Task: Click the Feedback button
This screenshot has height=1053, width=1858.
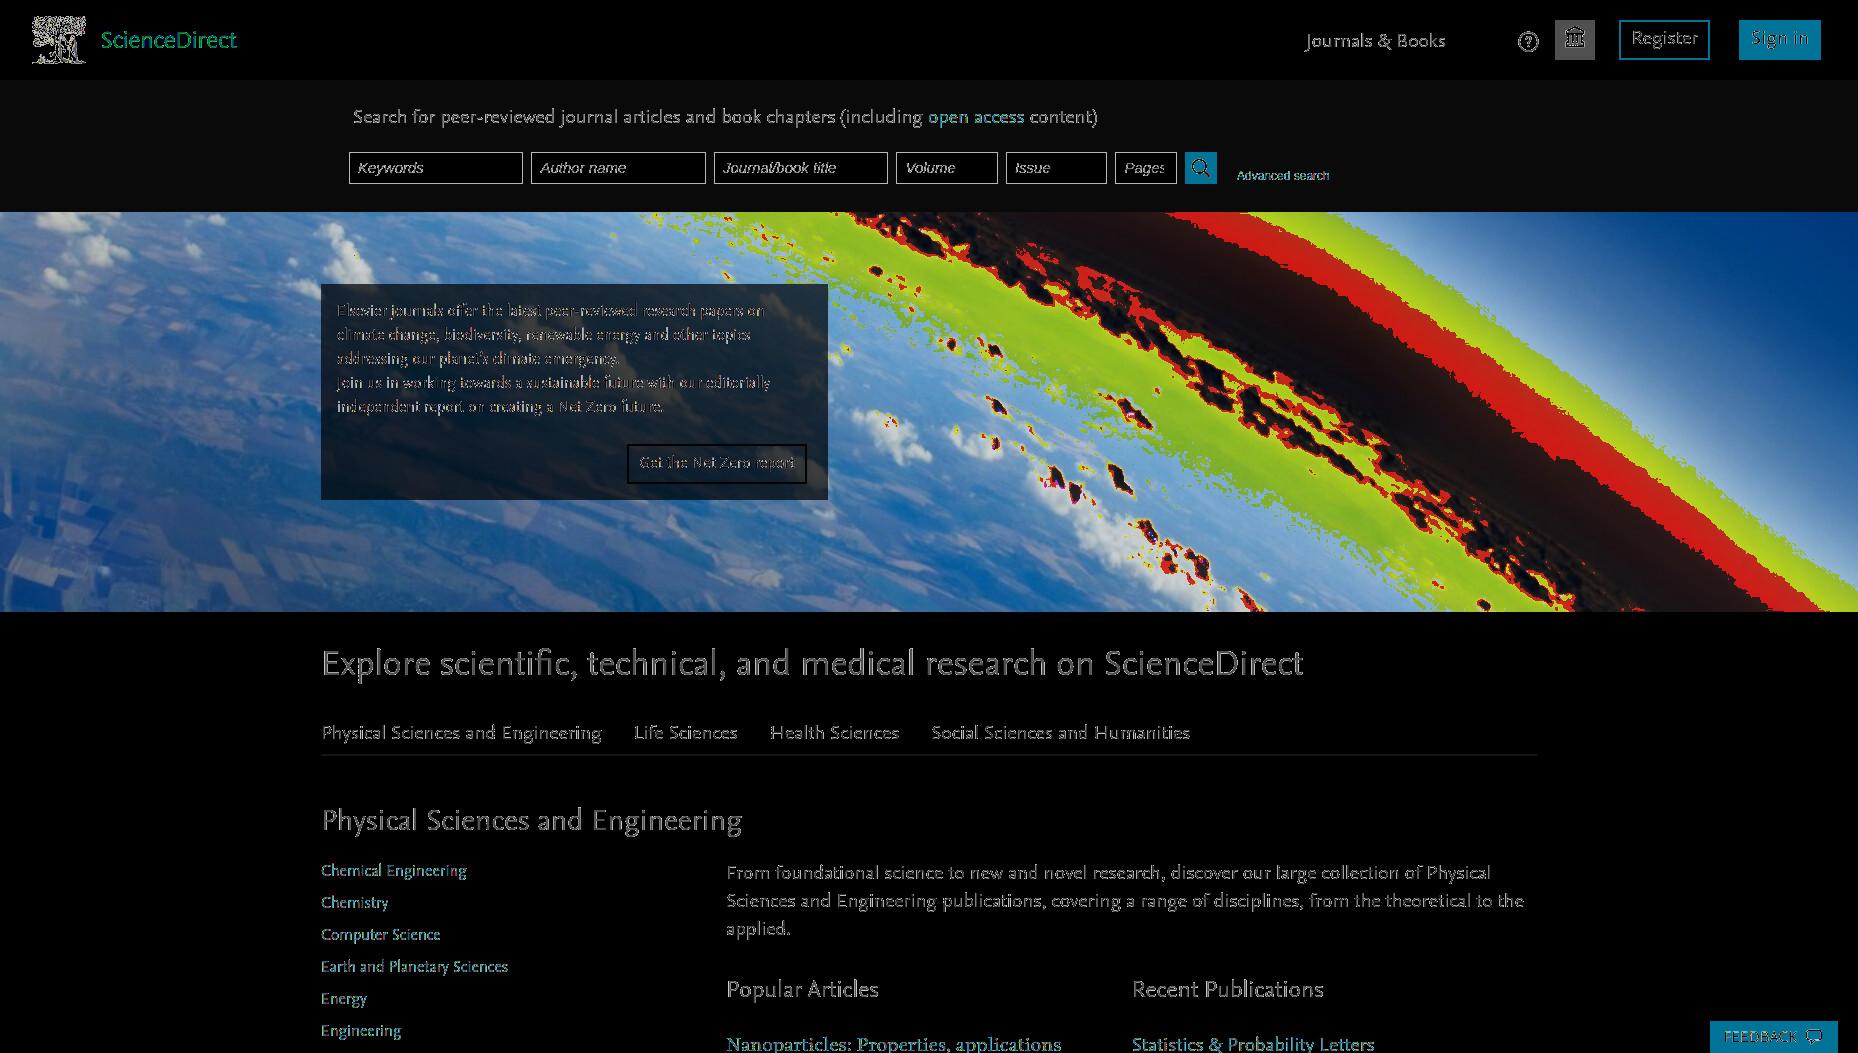Action: [1774, 1037]
